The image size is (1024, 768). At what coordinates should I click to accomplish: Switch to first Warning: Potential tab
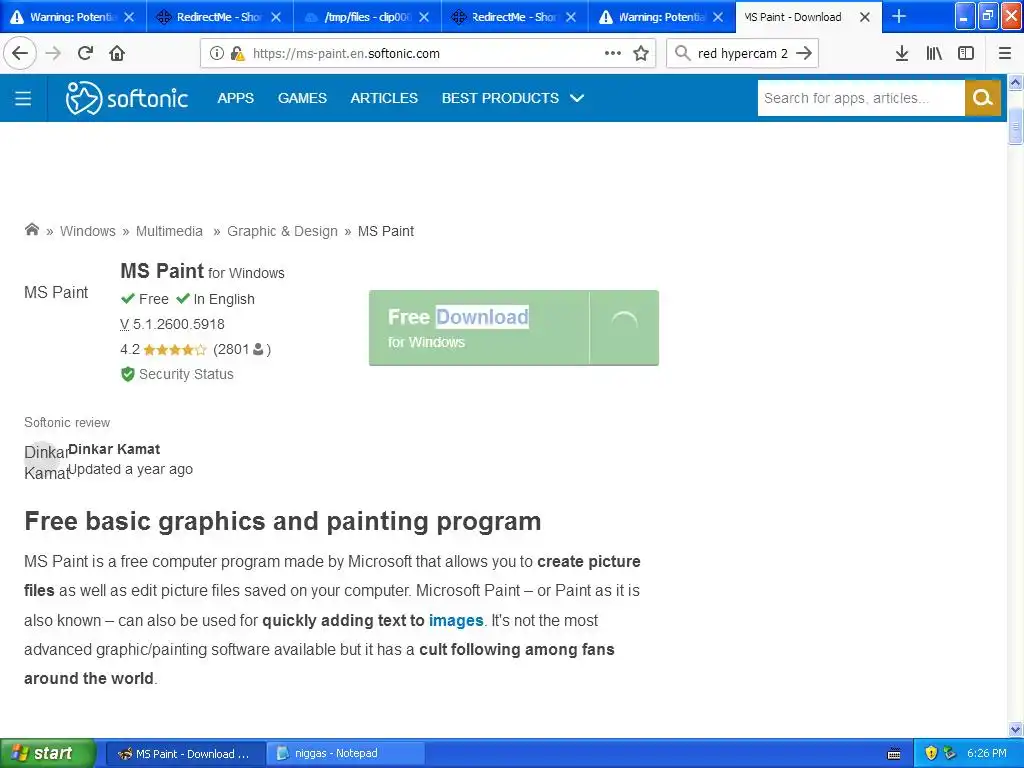click(74, 17)
